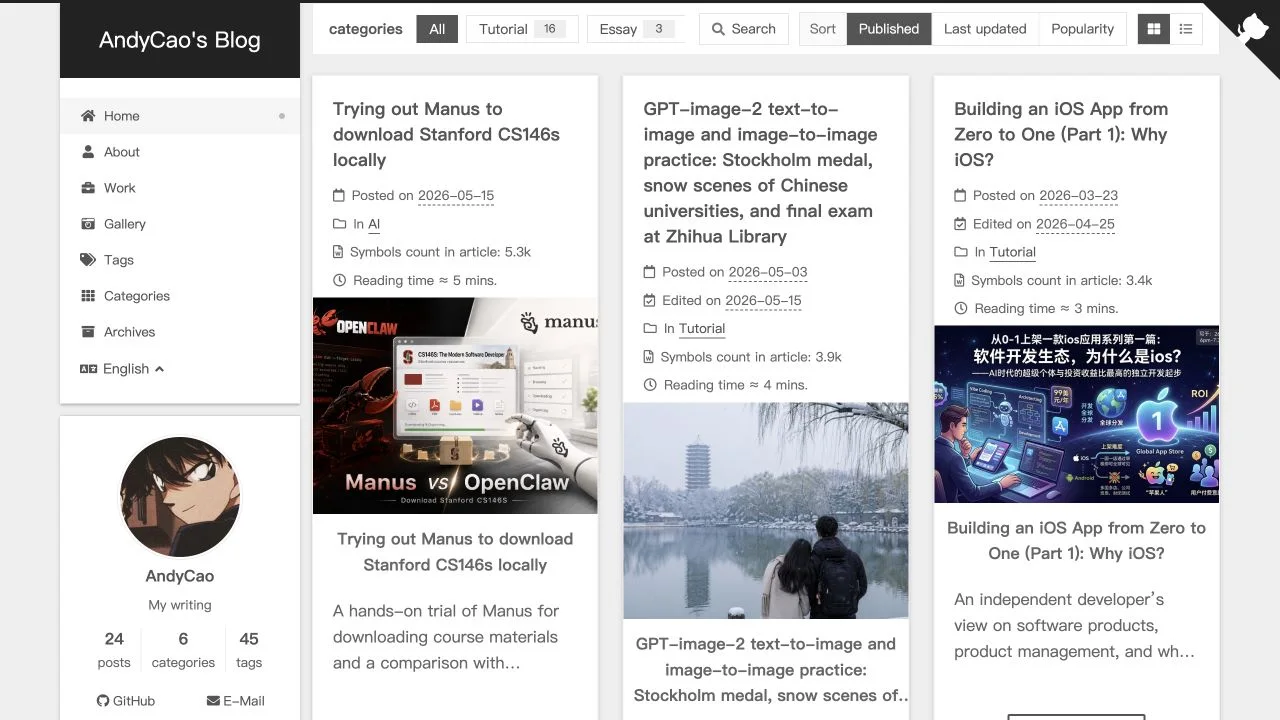
Task: Click the About person icon
Action: (x=88, y=152)
